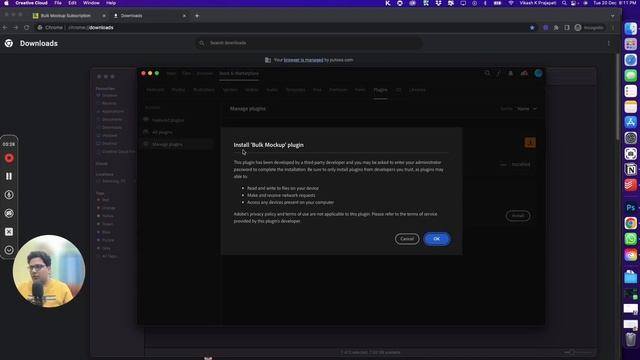Open Featured plugins in the sidebar
The image size is (640, 360).
click(168, 120)
